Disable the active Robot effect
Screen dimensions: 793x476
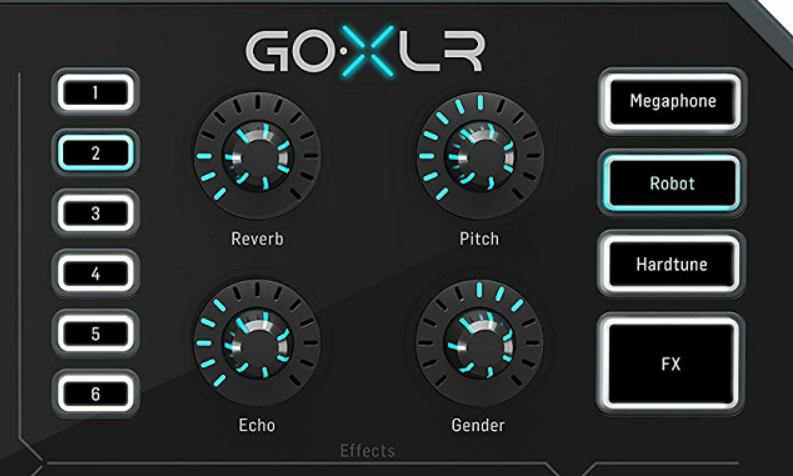(672, 183)
